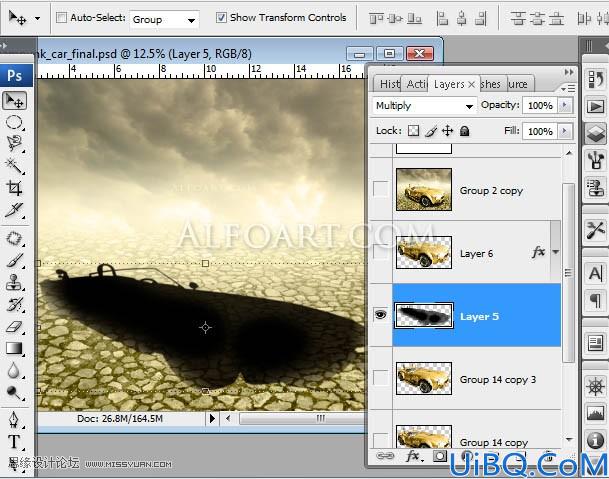609x479 pixels.
Task: Select the History Brush tool
Action: [14, 304]
